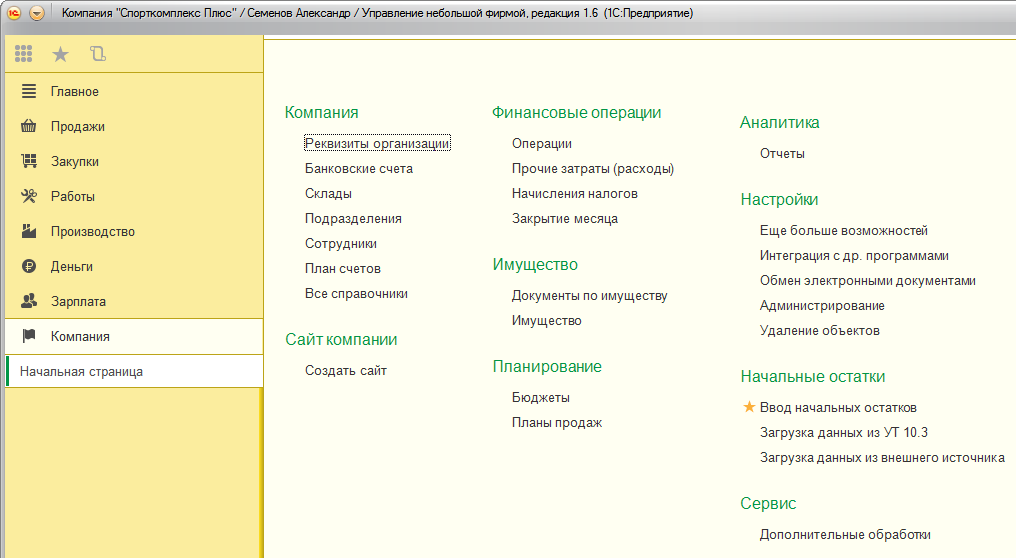Open Бюджеты link
Screen dimensions: 1016x558
[x=541, y=397]
